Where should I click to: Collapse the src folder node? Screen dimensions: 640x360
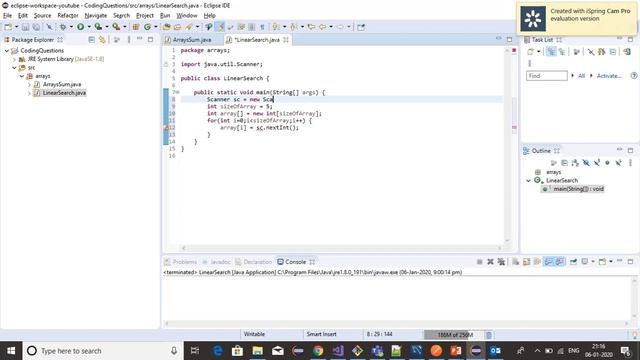click(14, 67)
